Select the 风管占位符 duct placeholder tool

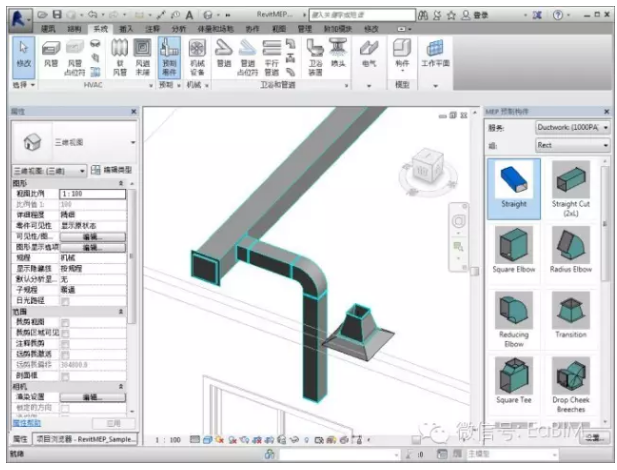coord(74,57)
